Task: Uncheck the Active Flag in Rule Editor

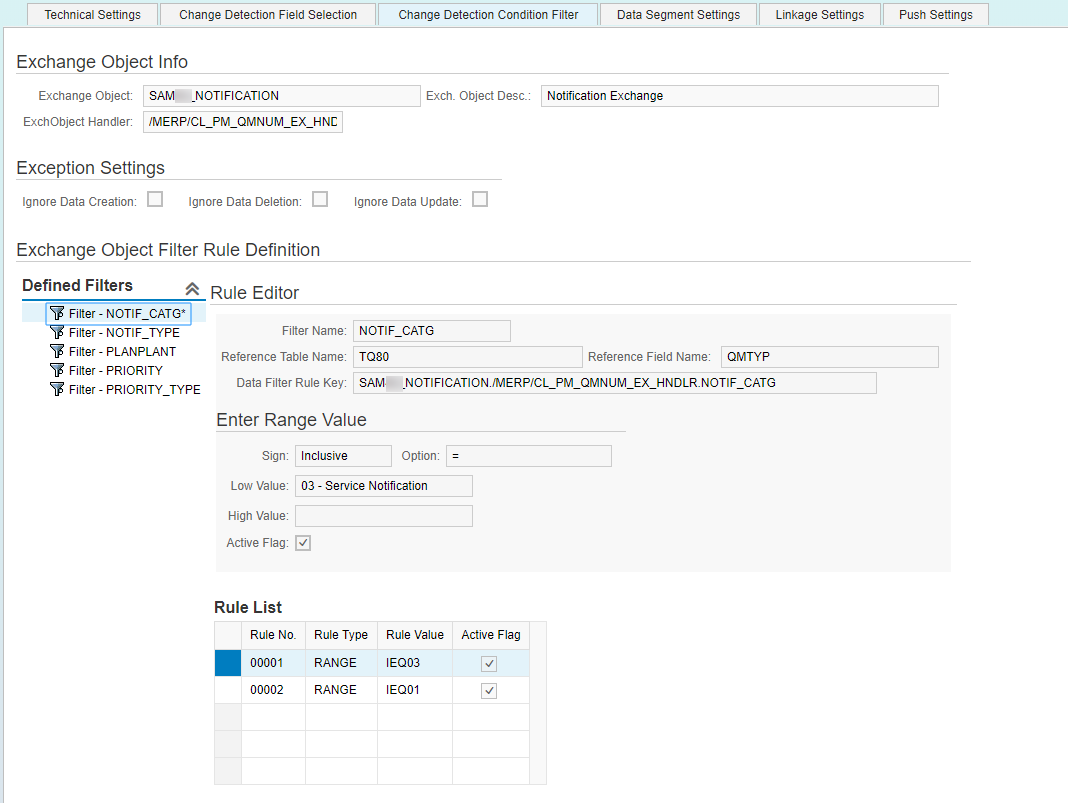Action: pos(303,543)
